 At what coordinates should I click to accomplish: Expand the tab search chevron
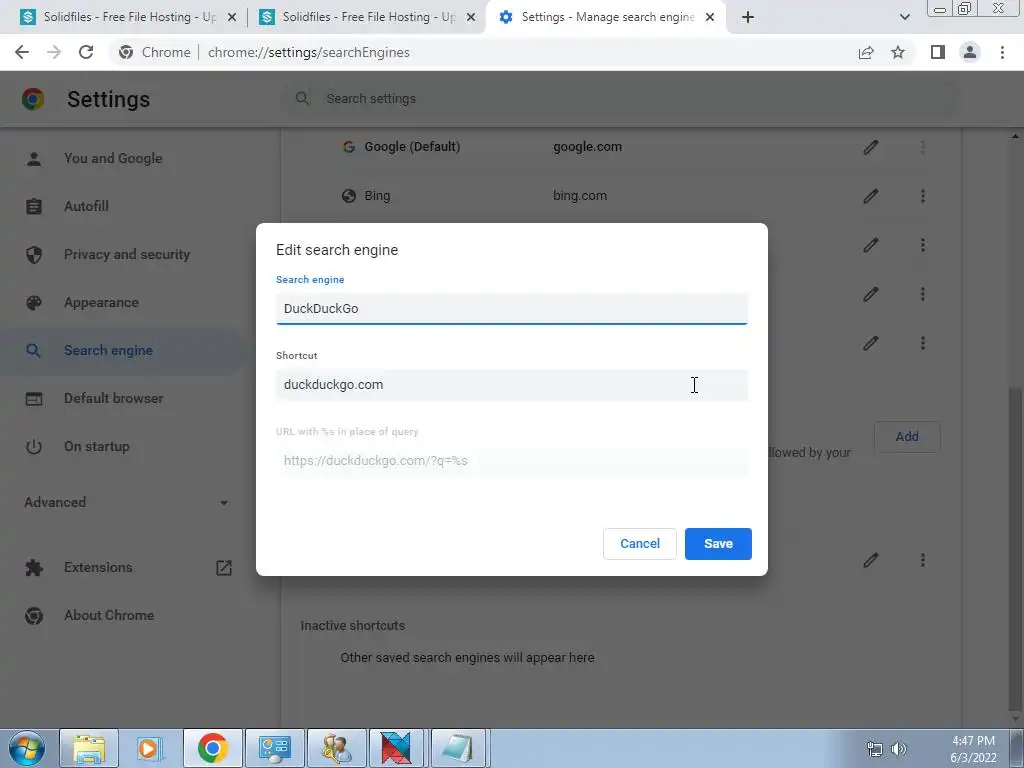click(x=904, y=17)
